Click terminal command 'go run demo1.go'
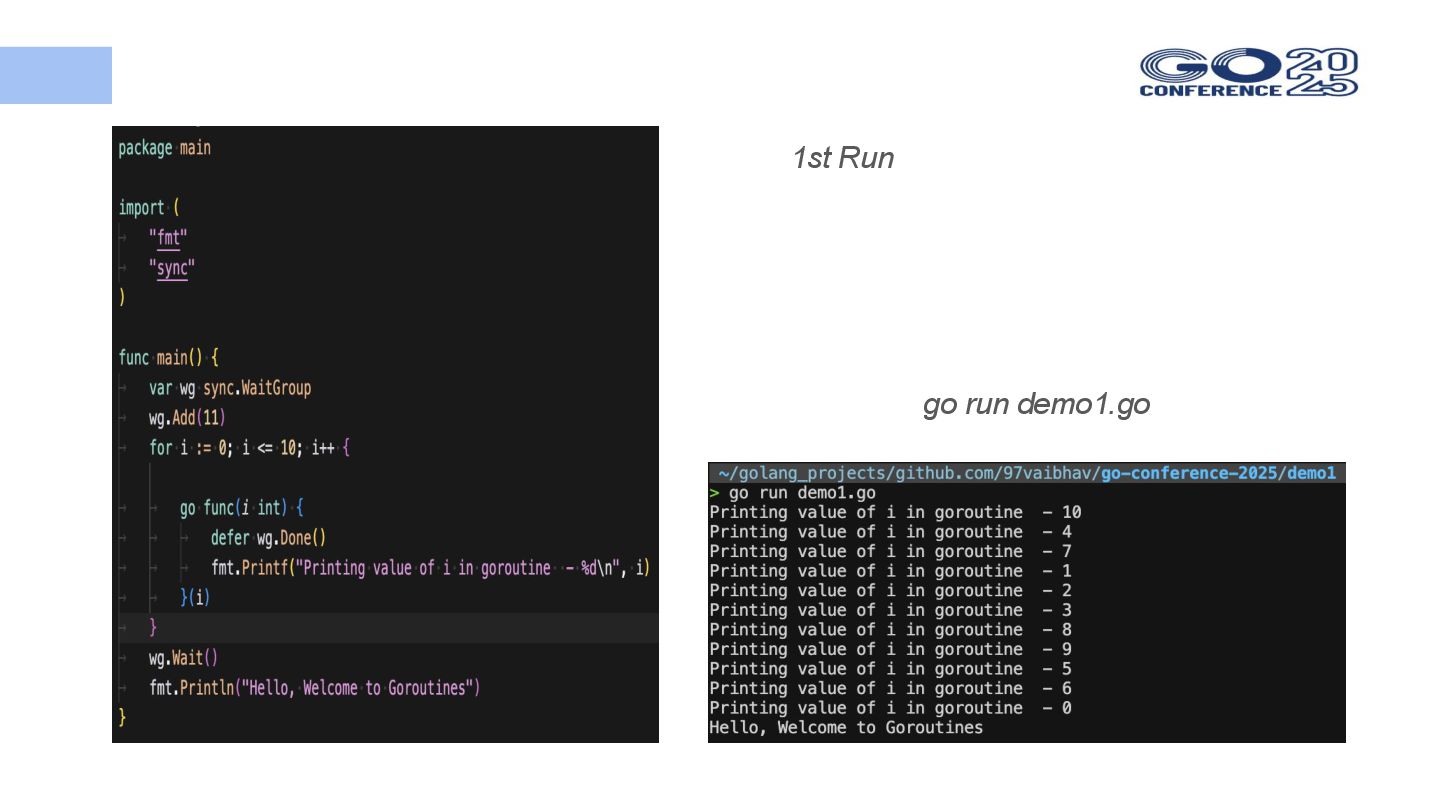 pyautogui.click(x=802, y=493)
